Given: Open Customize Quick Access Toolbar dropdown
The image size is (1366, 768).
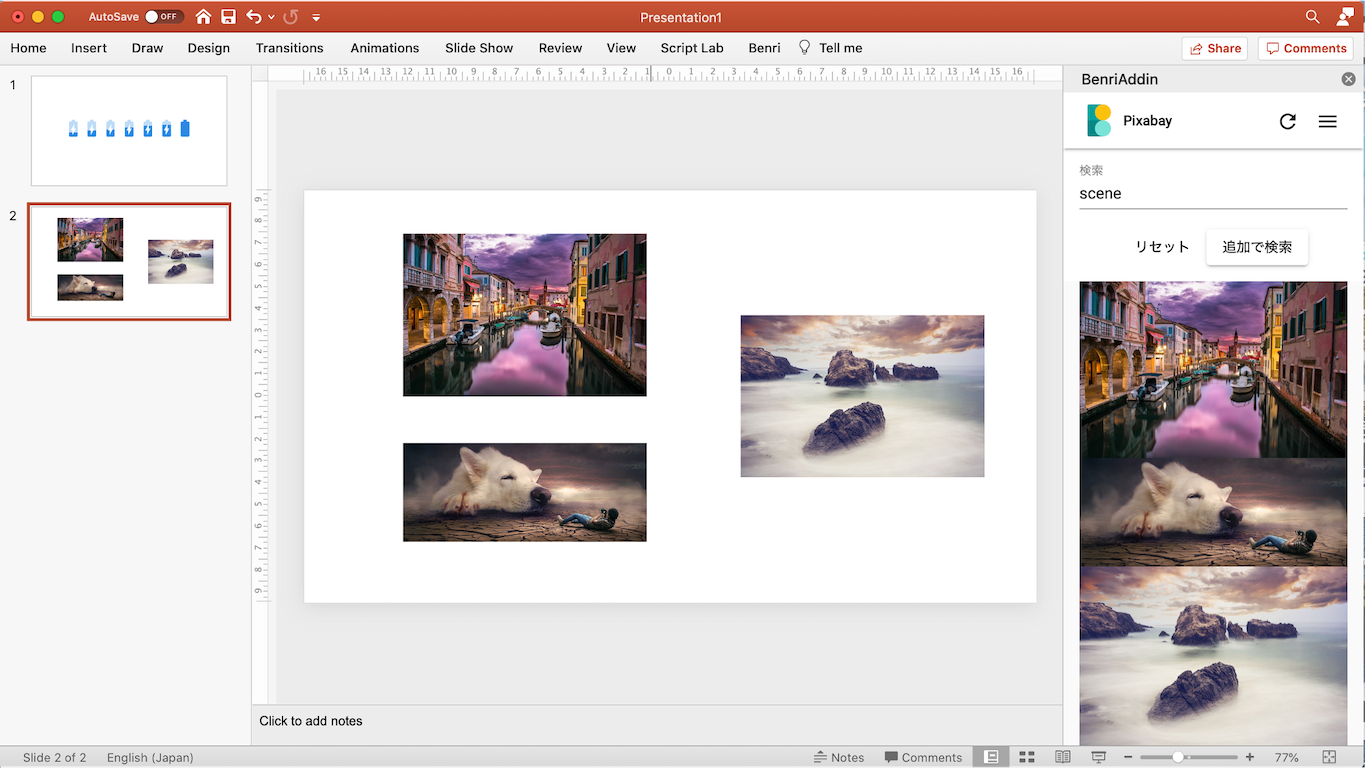Looking at the screenshot, I should [316, 18].
